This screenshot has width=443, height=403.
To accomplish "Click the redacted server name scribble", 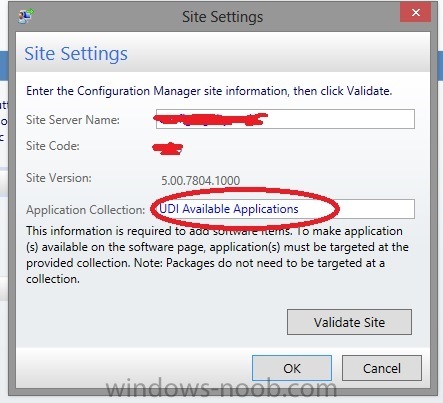I will (x=211, y=119).
